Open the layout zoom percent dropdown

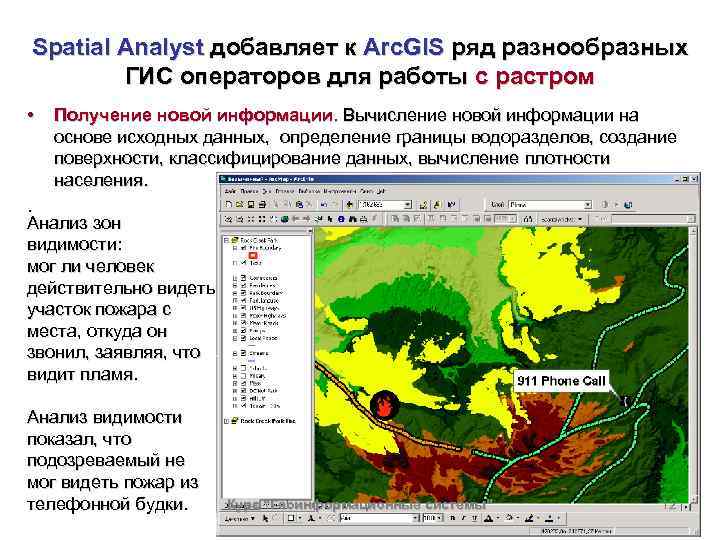pyautogui.click(x=513, y=219)
